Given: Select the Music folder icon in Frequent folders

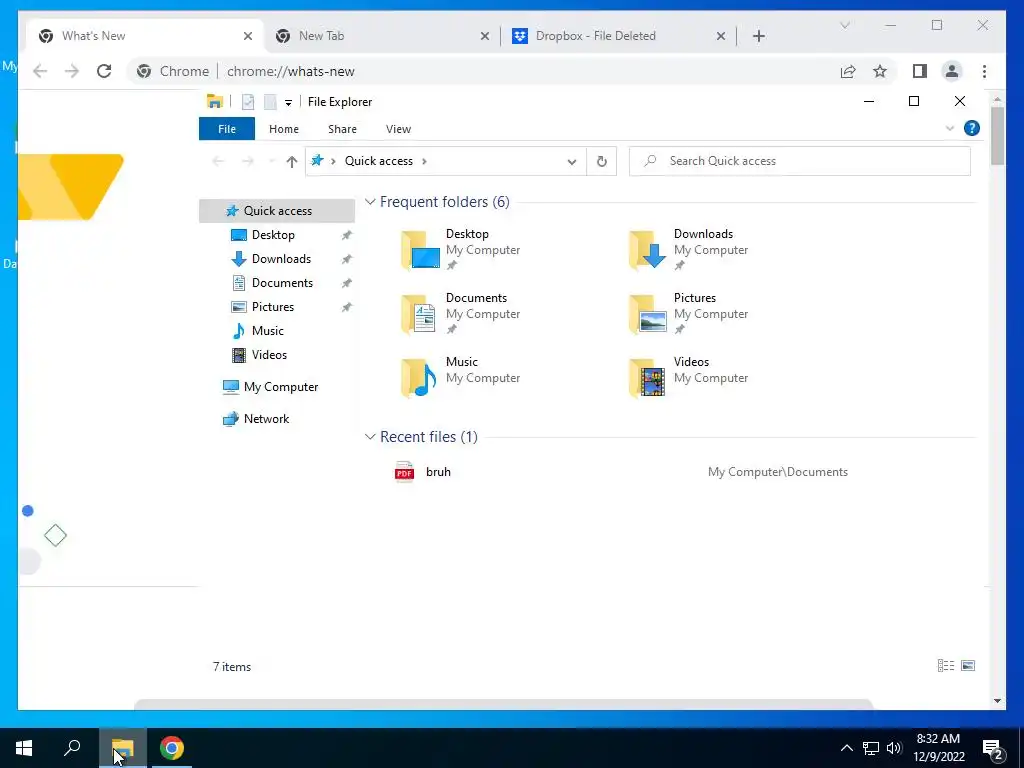Looking at the screenshot, I should [419, 378].
